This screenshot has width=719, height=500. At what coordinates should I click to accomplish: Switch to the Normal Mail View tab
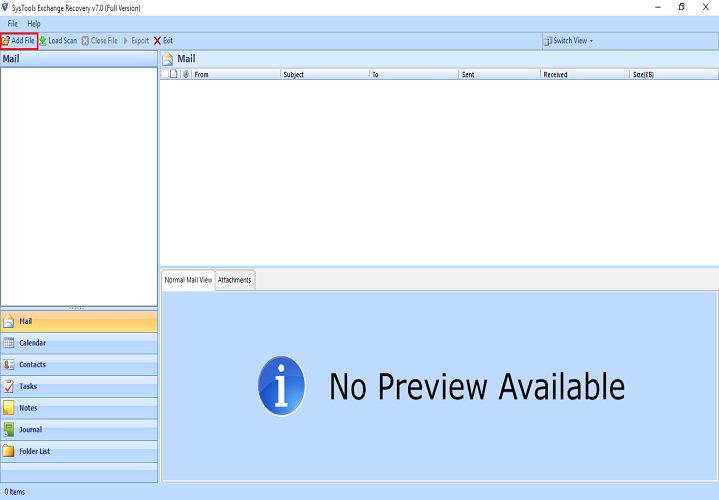[x=188, y=280]
